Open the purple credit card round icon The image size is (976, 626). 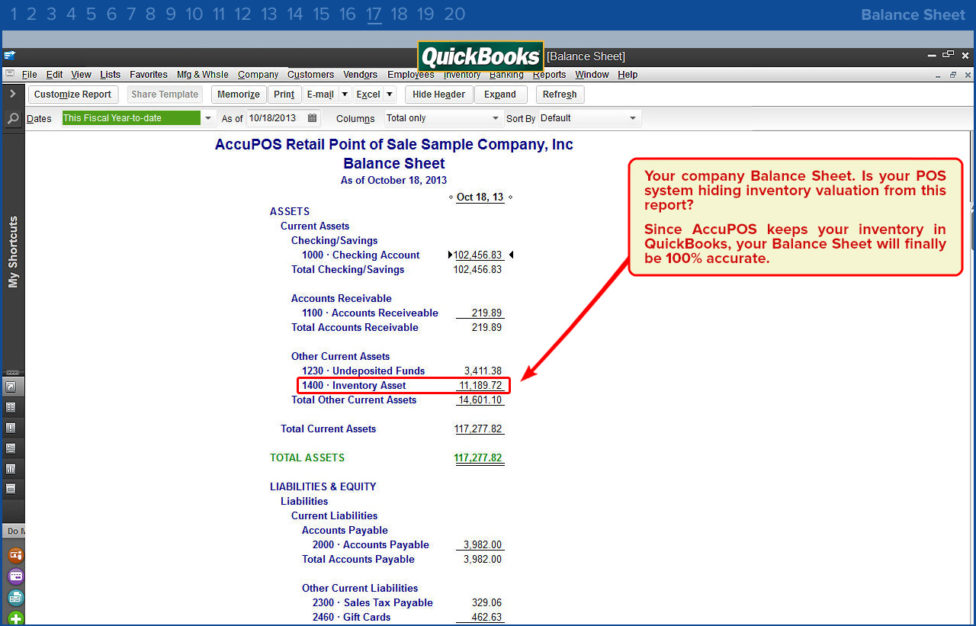click(16, 576)
